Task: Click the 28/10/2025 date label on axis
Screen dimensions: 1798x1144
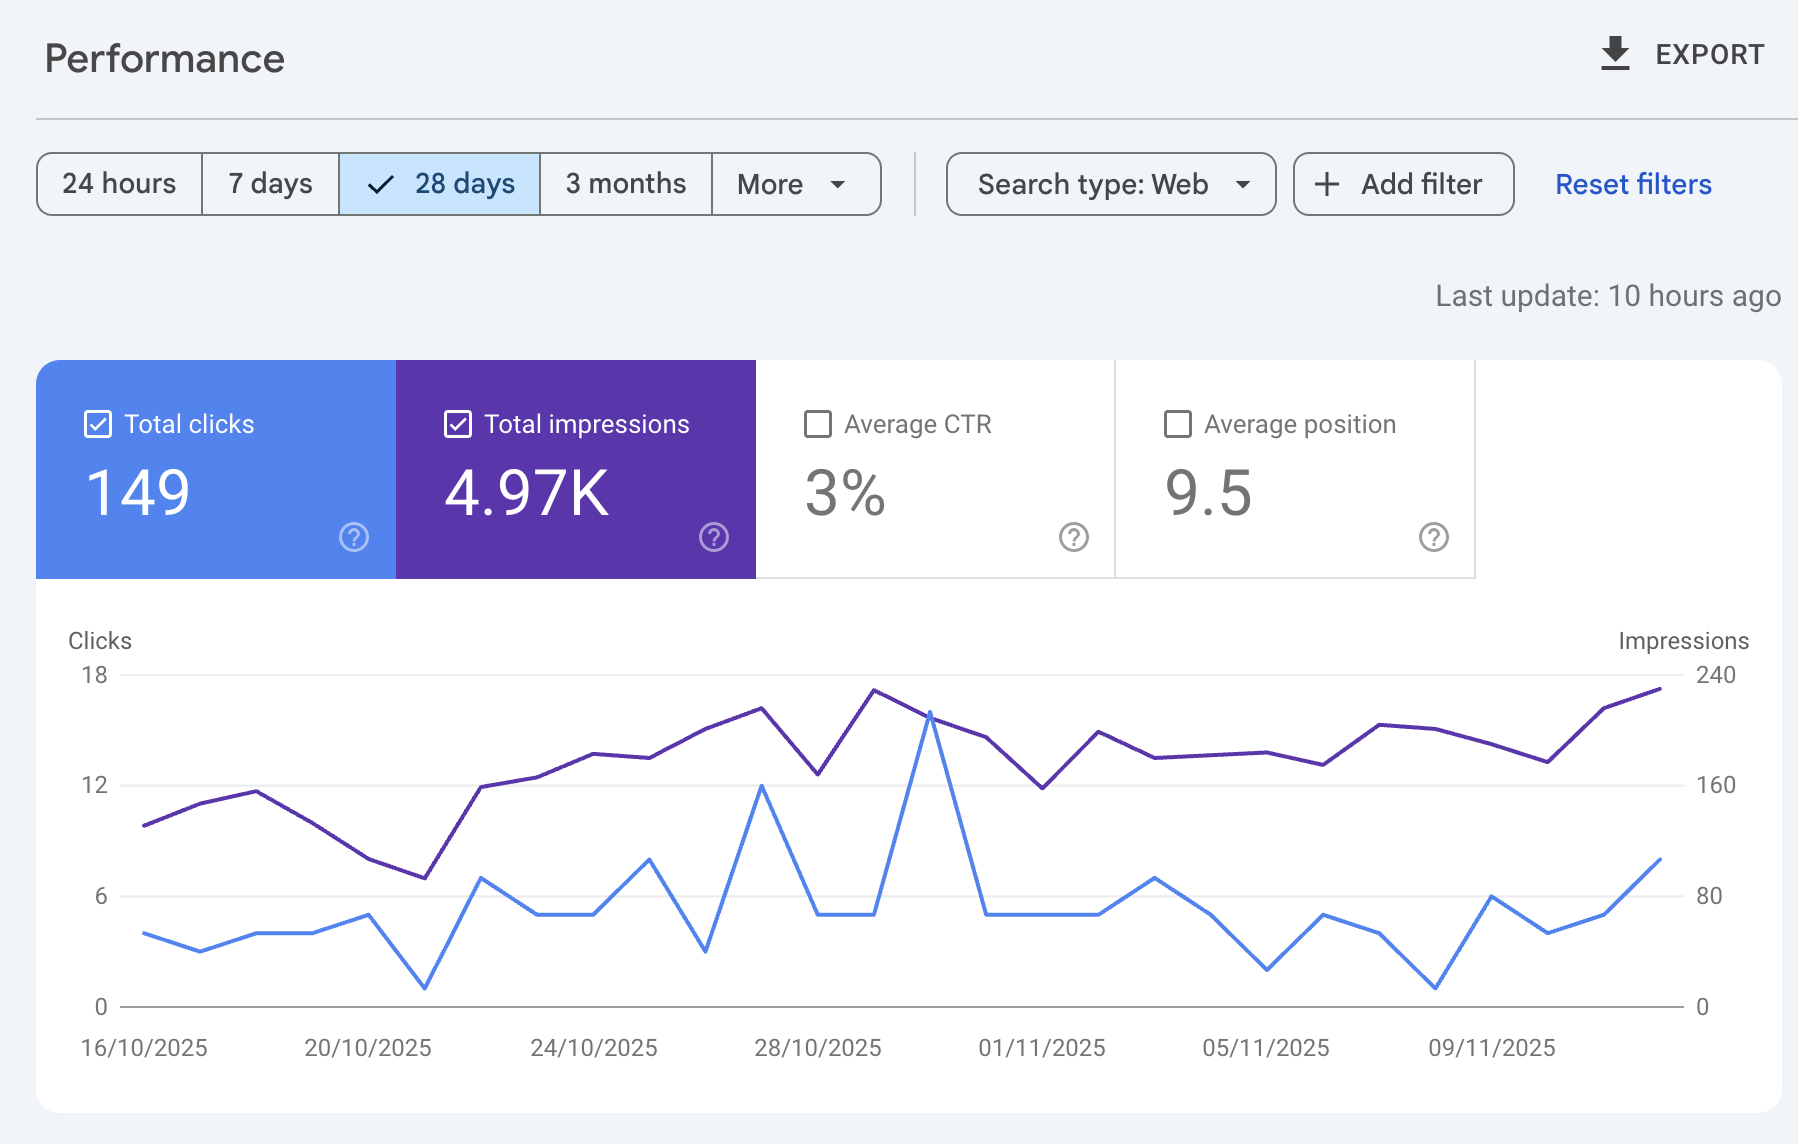Action: [x=818, y=1048]
